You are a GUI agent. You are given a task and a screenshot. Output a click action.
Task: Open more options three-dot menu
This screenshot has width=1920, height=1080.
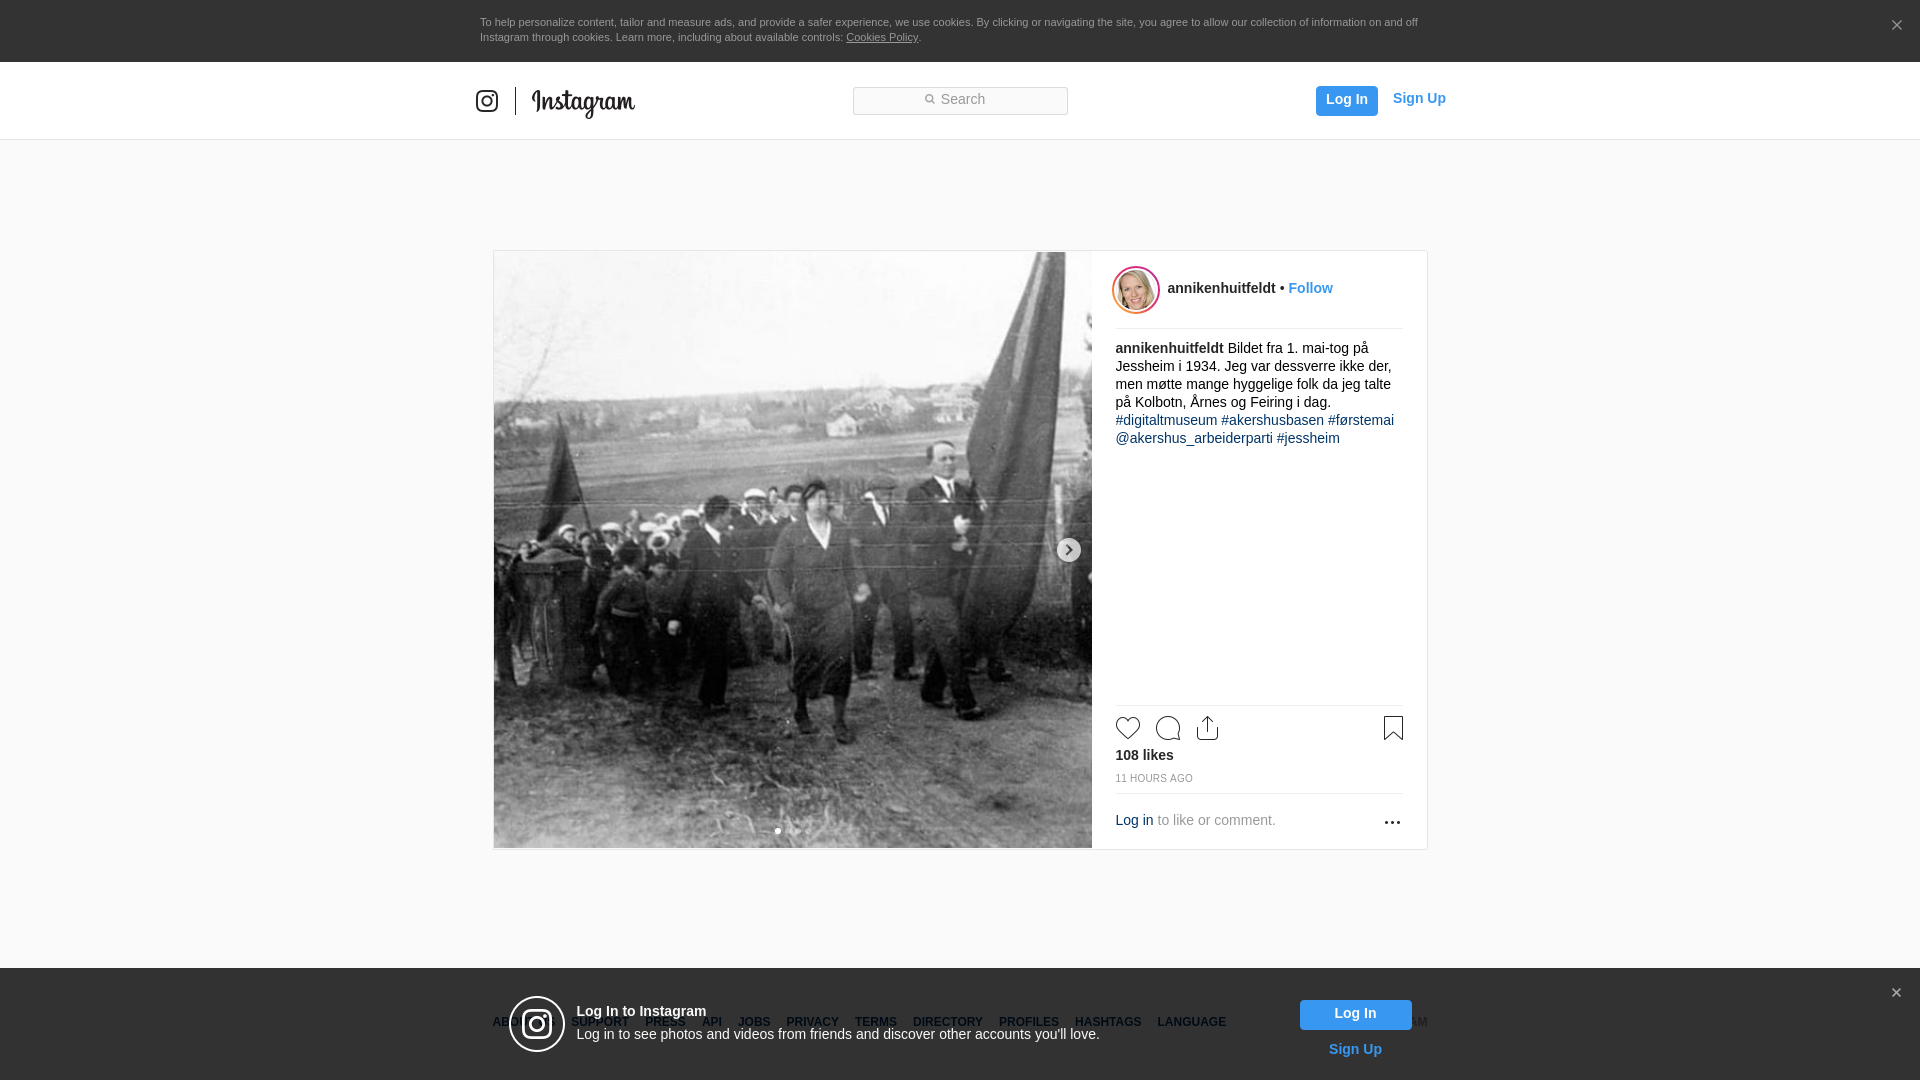tap(1392, 822)
